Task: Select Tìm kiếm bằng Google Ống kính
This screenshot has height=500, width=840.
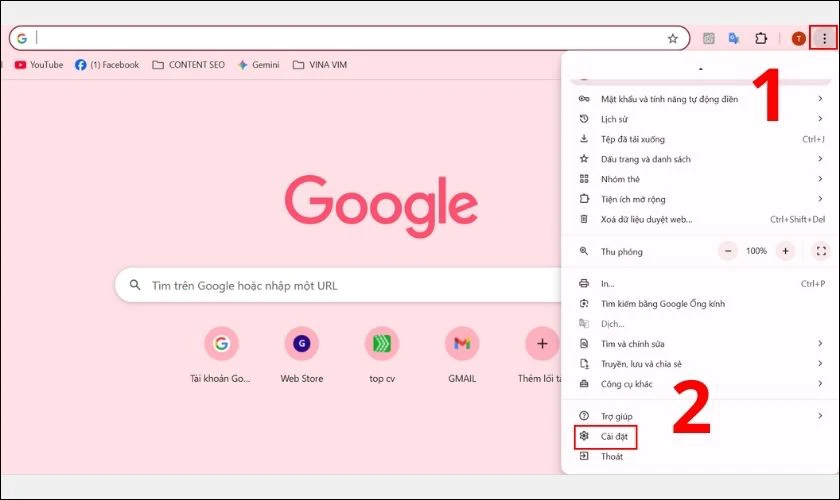Action: (700, 304)
